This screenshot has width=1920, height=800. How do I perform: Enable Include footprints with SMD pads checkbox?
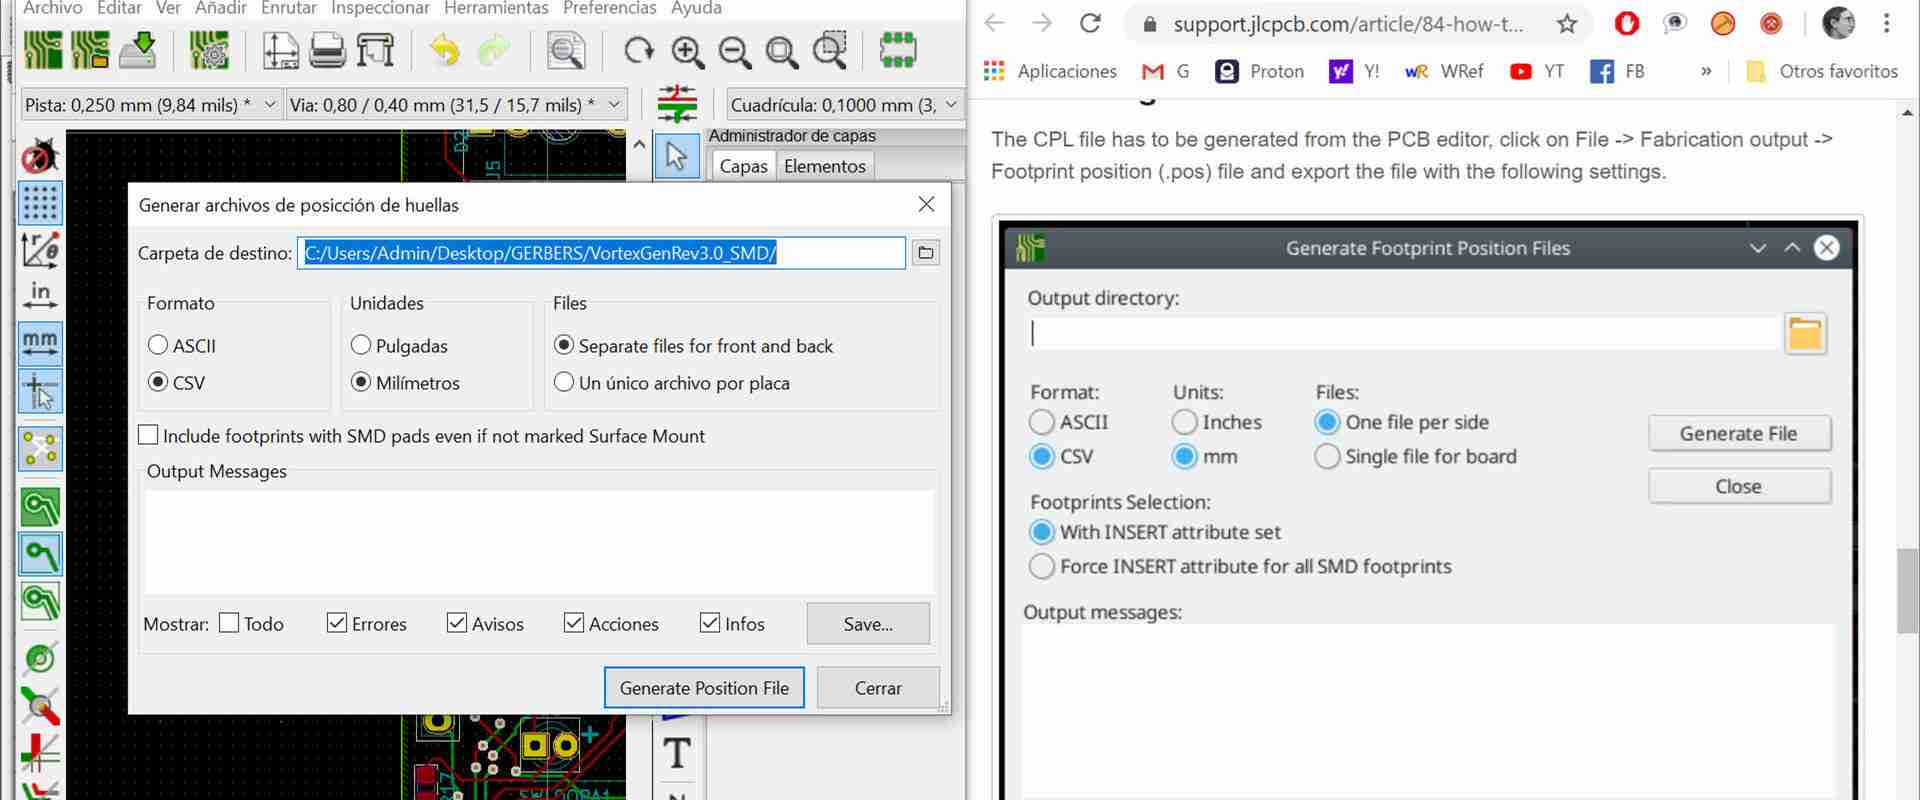(x=149, y=435)
